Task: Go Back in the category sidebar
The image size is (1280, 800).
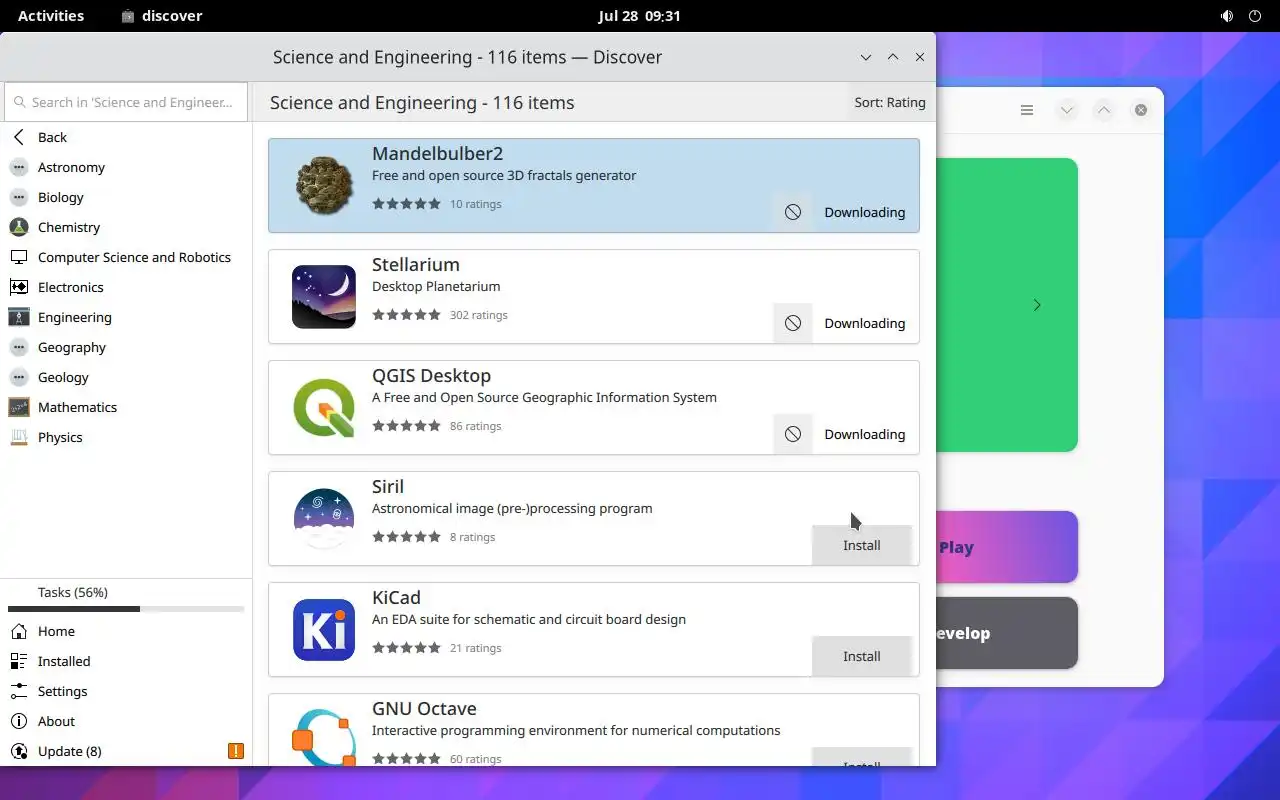Action: point(126,137)
